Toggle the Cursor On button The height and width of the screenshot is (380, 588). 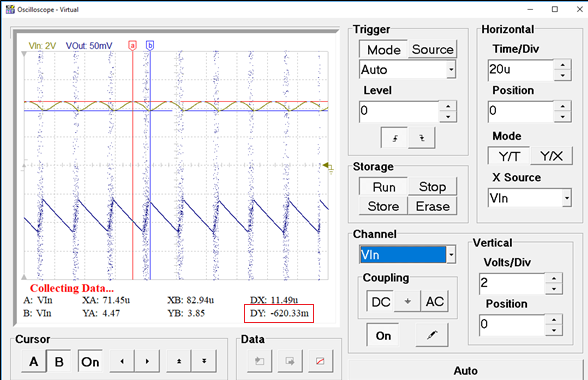tap(90, 362)
